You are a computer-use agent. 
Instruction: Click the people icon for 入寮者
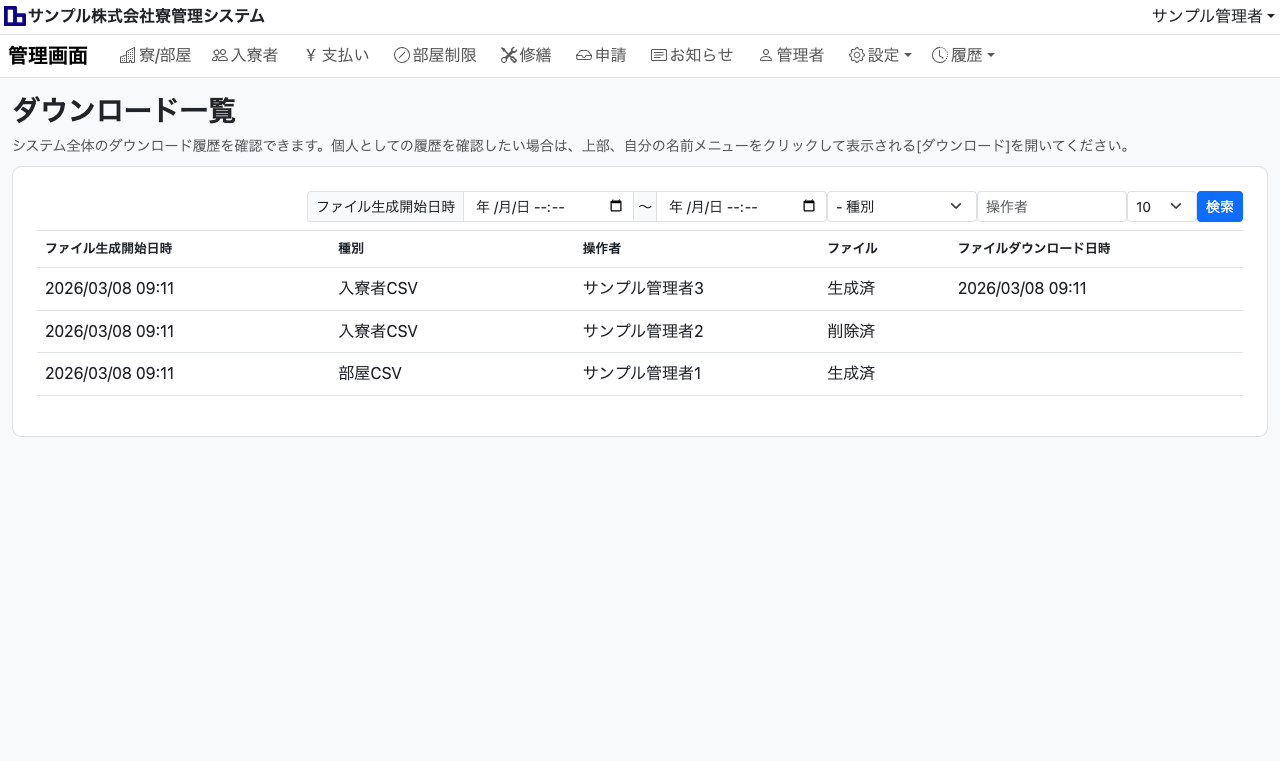(220, 56)
